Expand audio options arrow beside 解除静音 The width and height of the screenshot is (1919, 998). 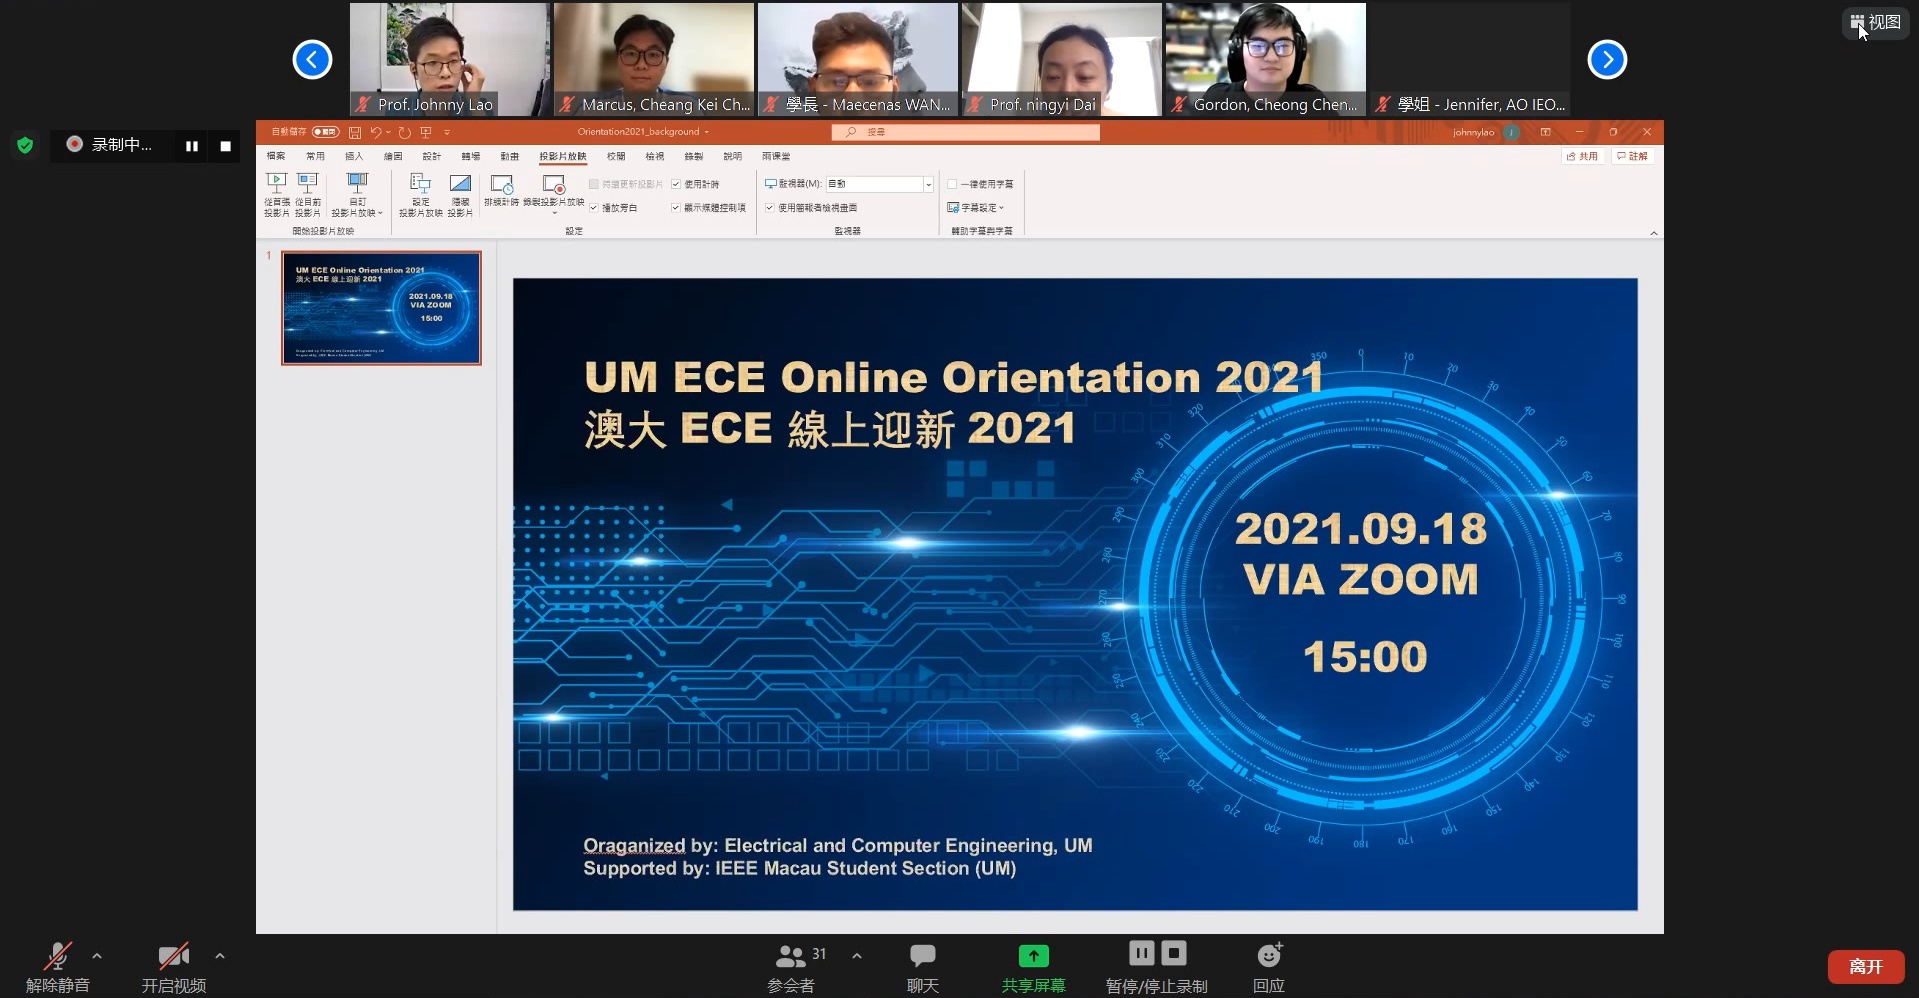tap(97, 956)
